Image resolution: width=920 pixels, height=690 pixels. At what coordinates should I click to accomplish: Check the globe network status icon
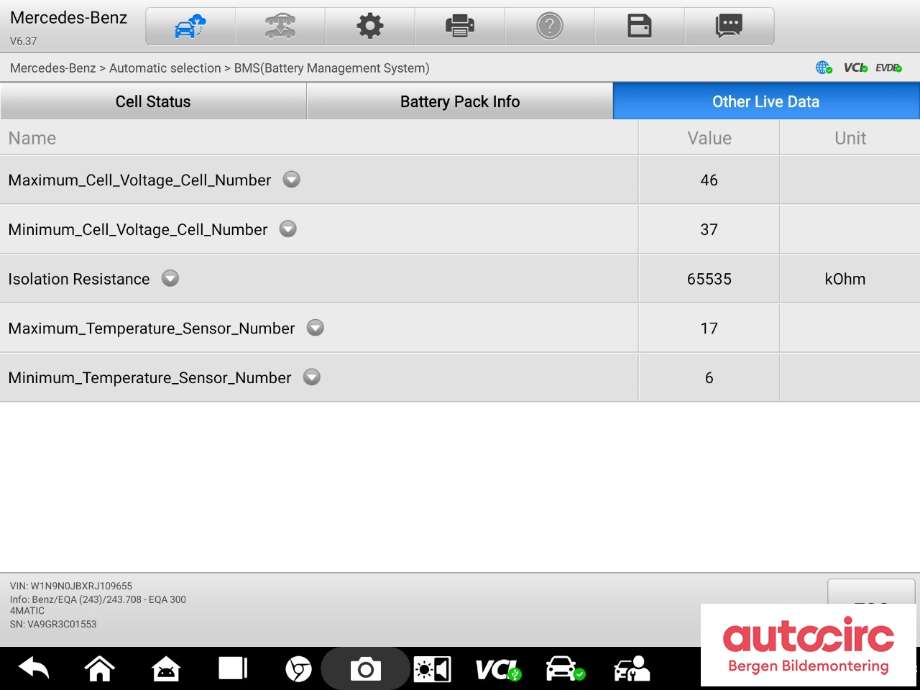[824, 68]
